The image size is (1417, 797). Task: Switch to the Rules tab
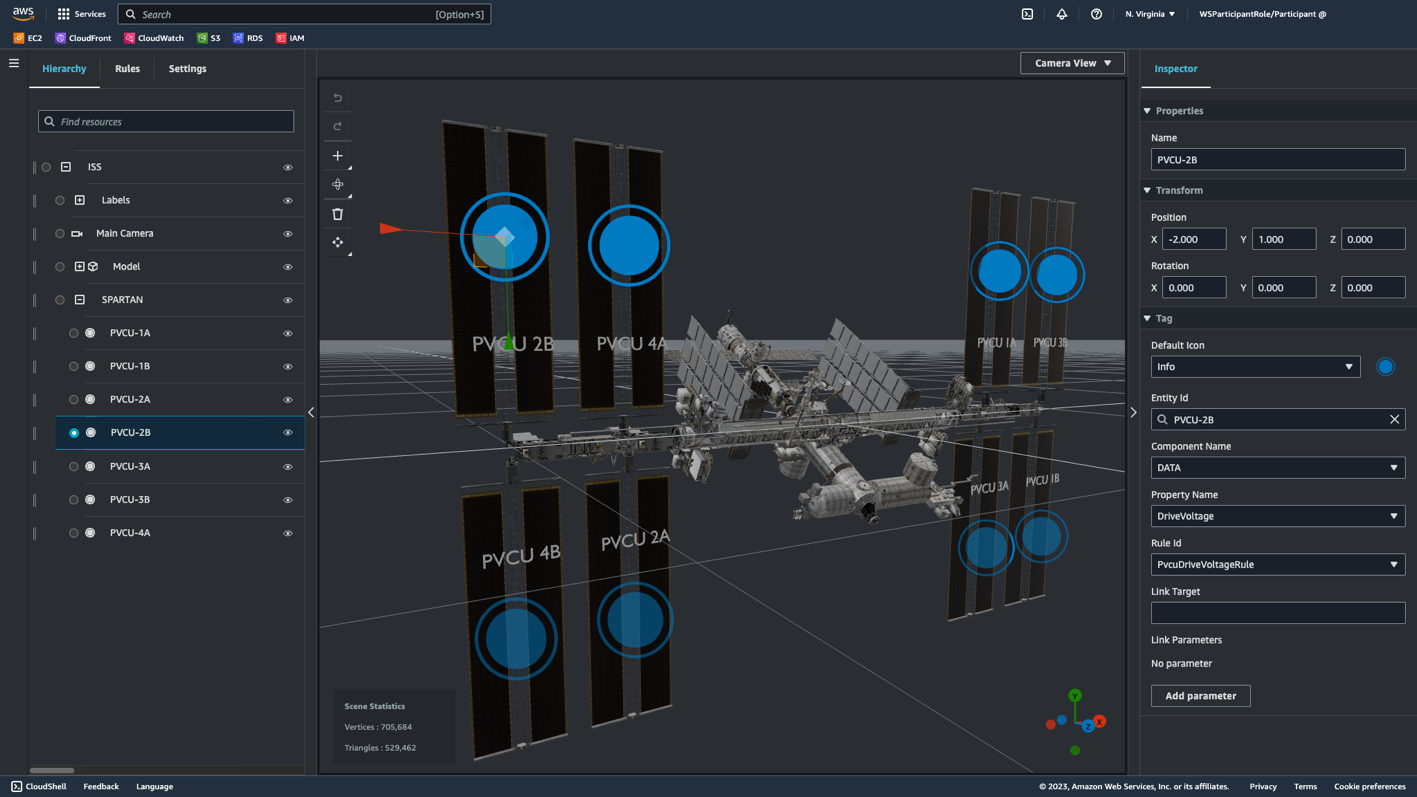point(127,69)
